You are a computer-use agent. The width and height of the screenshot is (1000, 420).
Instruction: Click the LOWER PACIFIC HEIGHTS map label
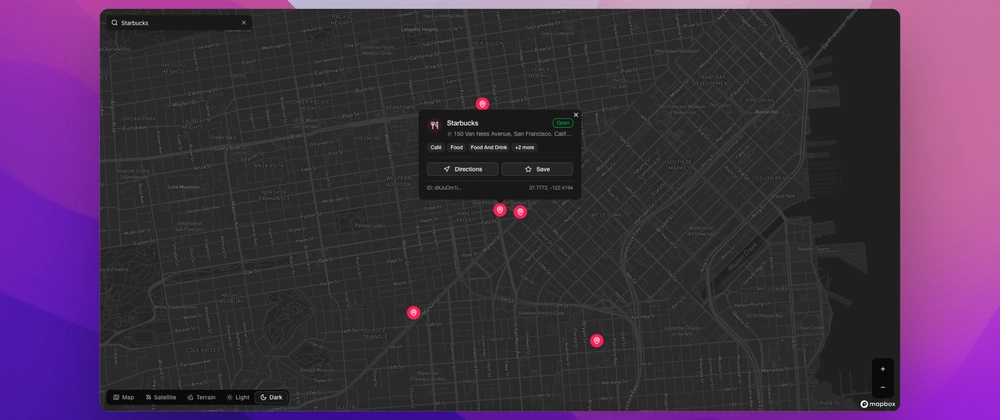pyautogui.click(x=309, y=105)
